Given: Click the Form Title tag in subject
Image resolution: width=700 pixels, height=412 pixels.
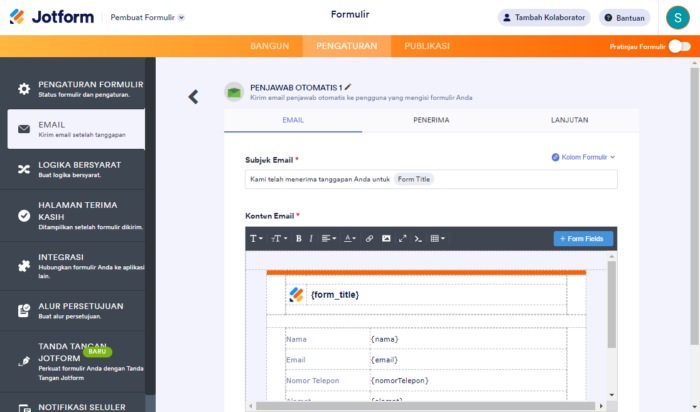Looking at the screenshot, I should [414, 179].
